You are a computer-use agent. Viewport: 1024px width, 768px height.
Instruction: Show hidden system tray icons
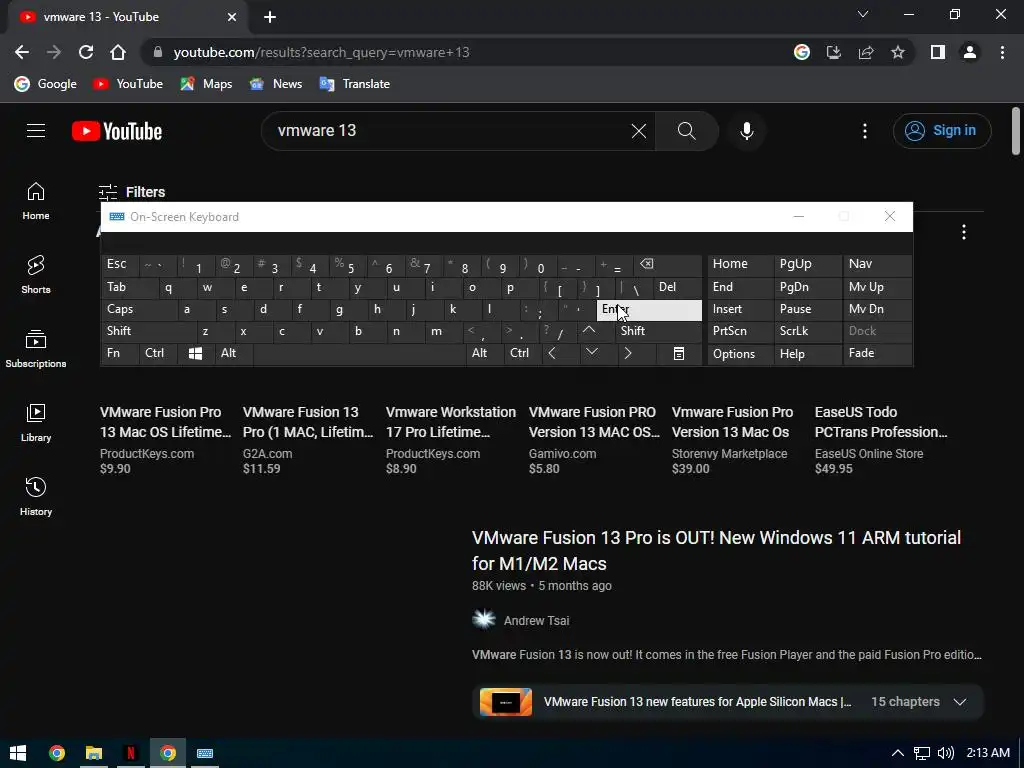898,753
